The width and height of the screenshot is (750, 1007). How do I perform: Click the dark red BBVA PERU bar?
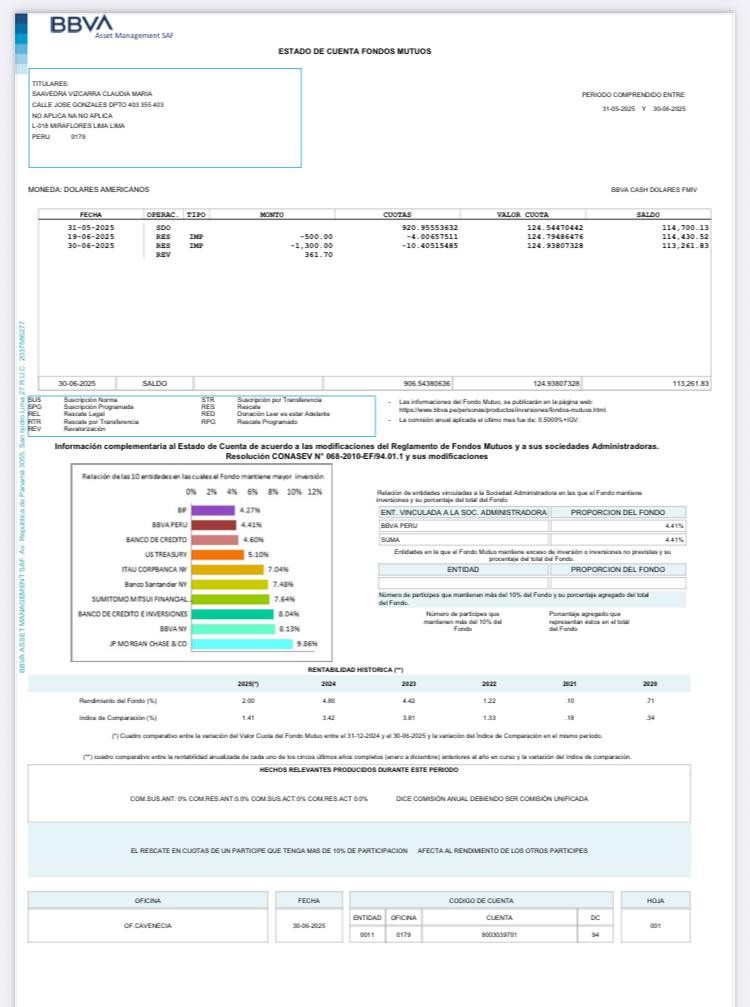point(213,525)
